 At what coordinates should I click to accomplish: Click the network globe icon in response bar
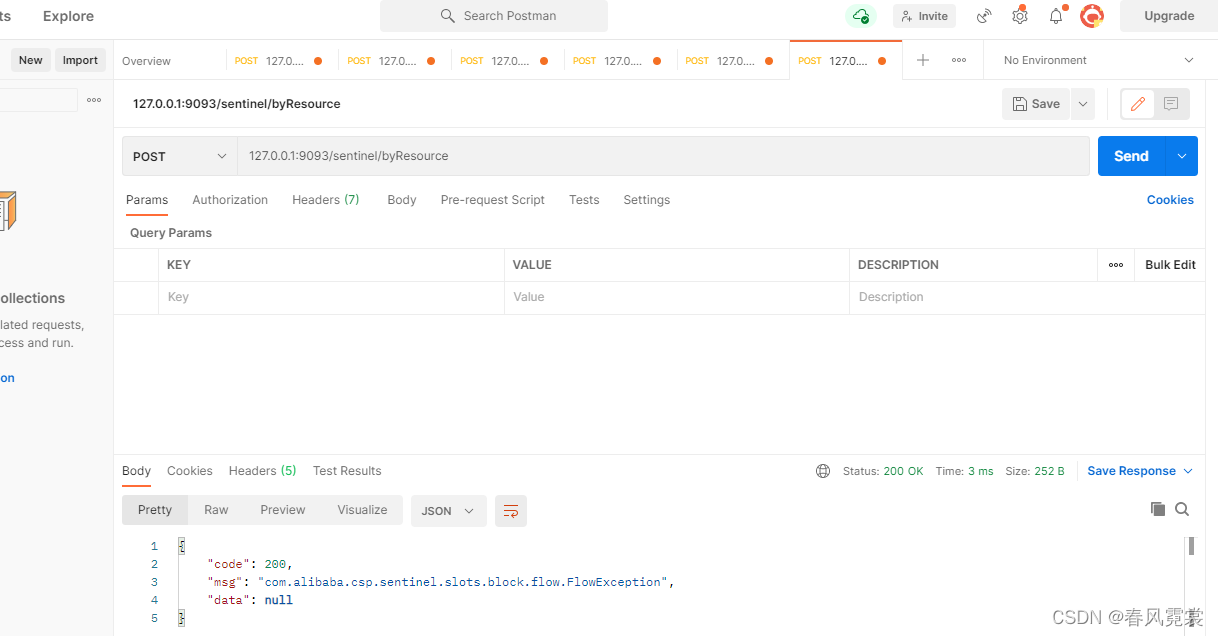pos(823,471)
